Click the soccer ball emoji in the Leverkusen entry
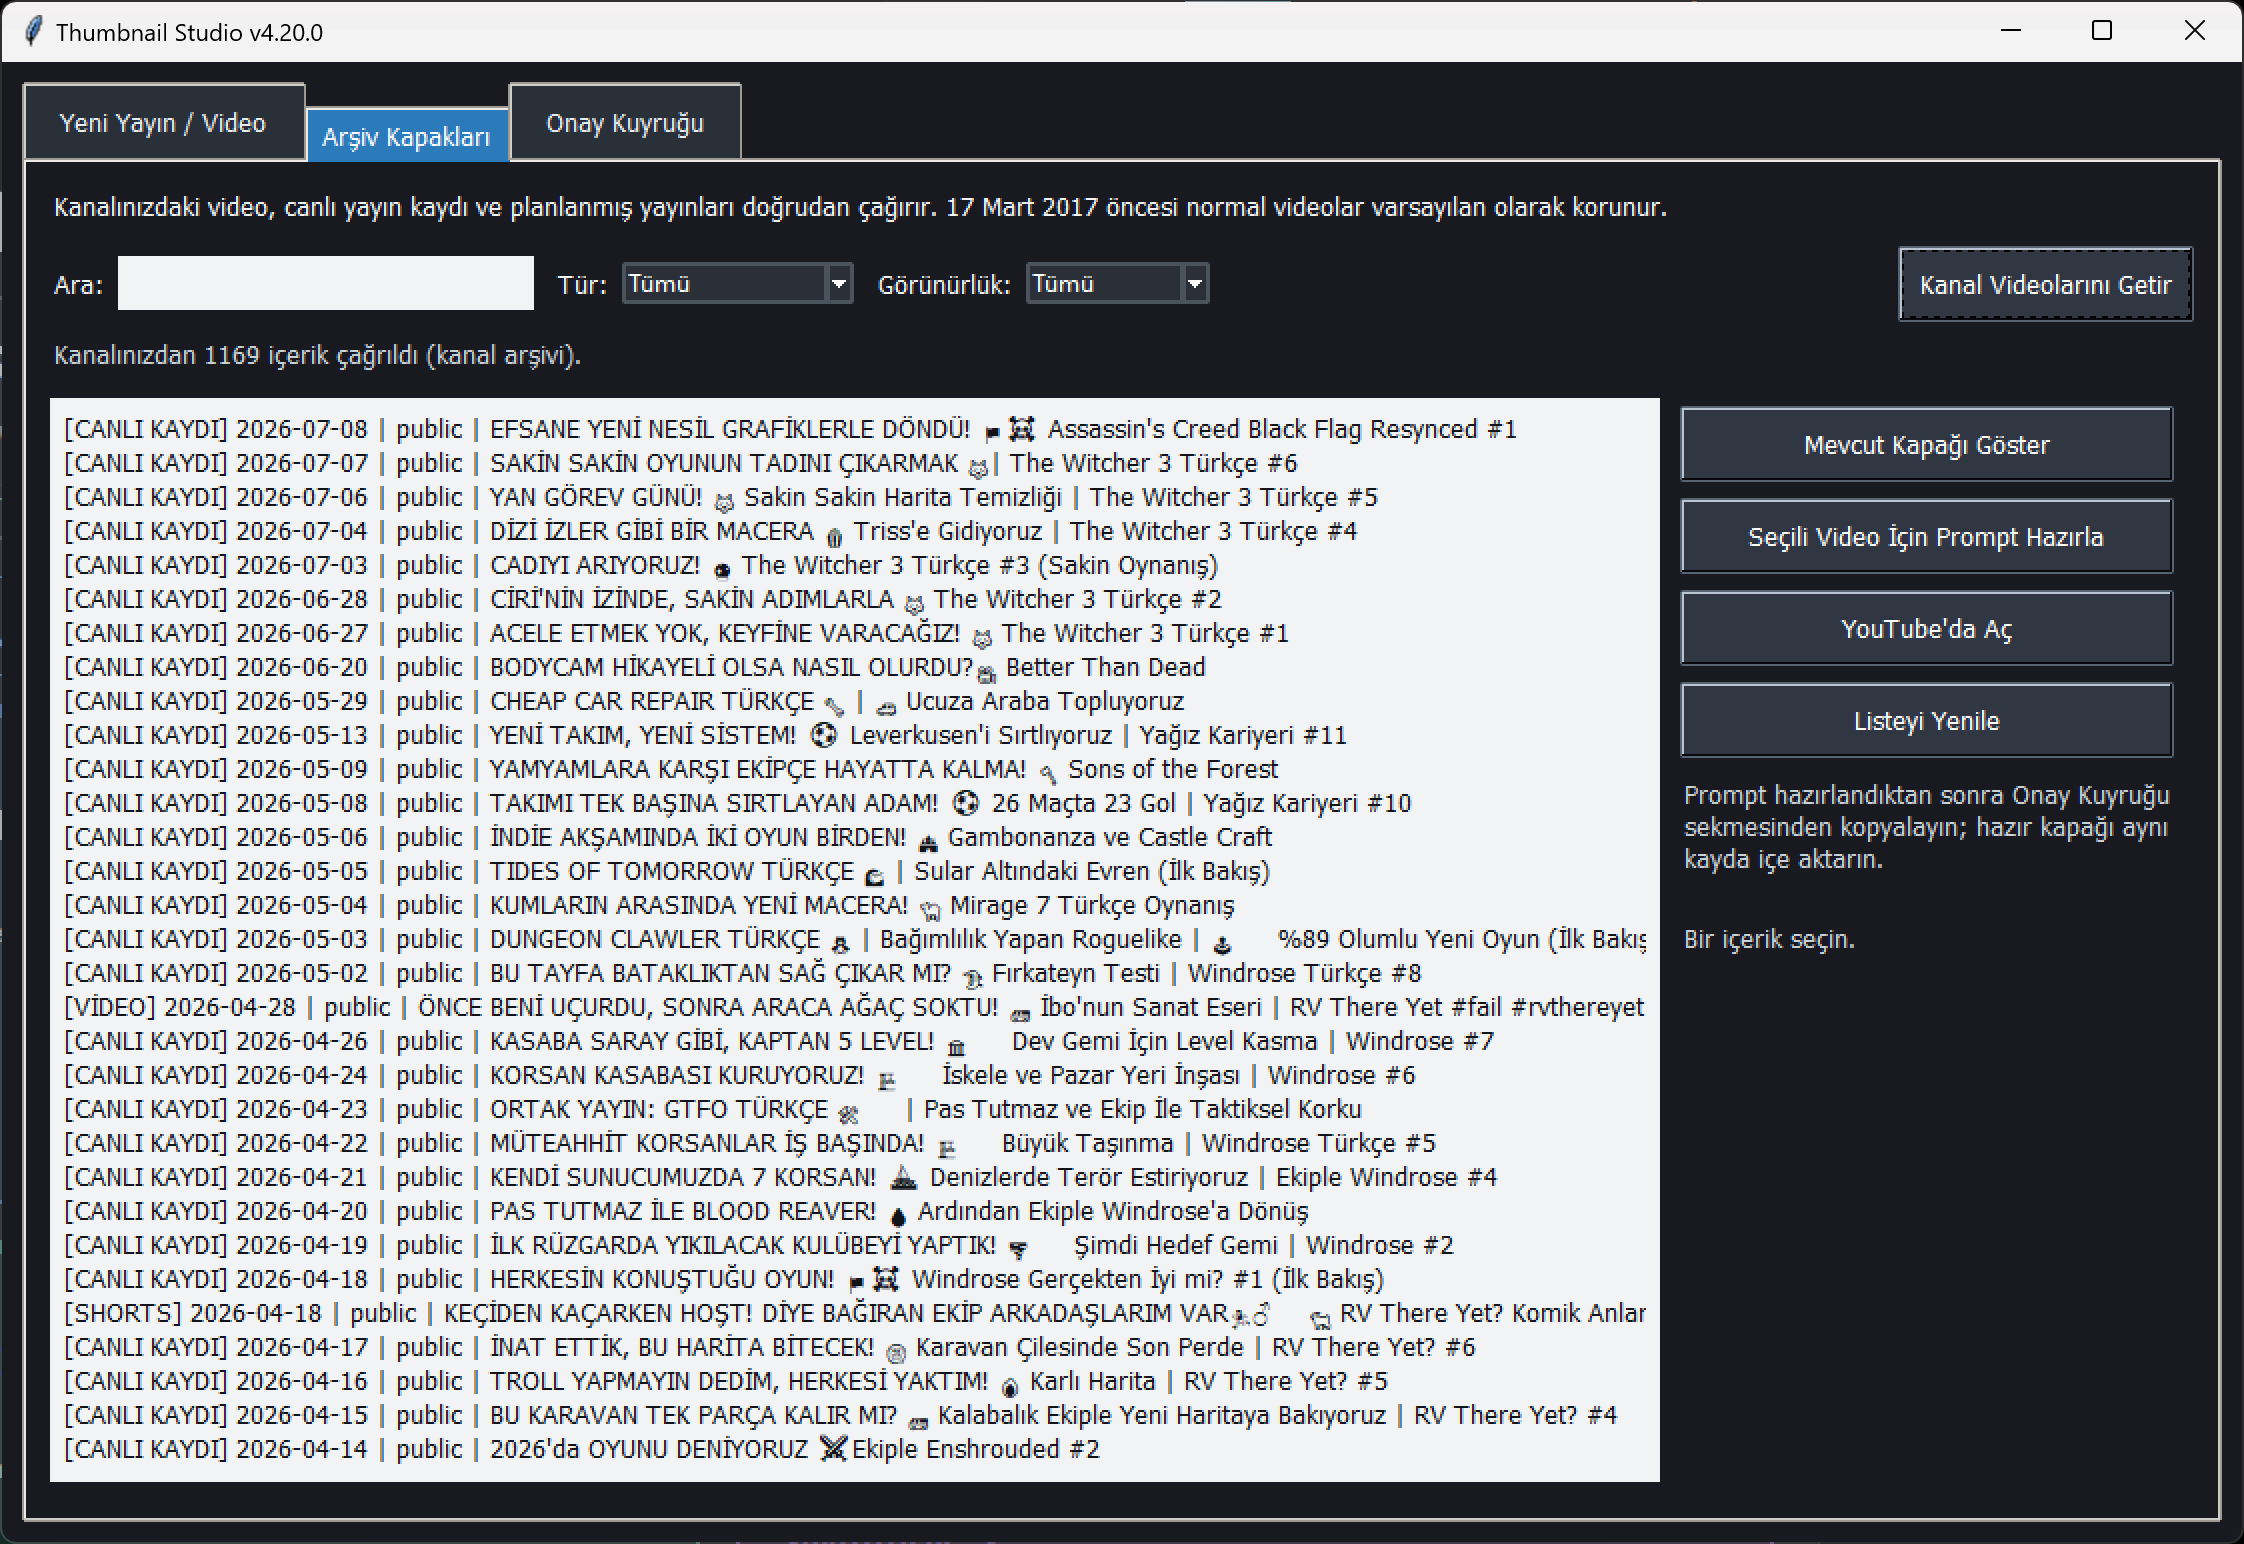This screenshot has width=2244, height=1544. (x=824, y=736)
